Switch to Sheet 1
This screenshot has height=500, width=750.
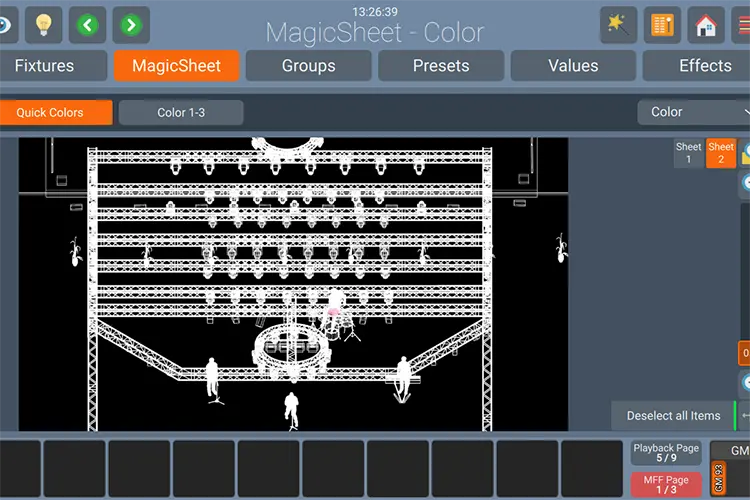[688, 153]
